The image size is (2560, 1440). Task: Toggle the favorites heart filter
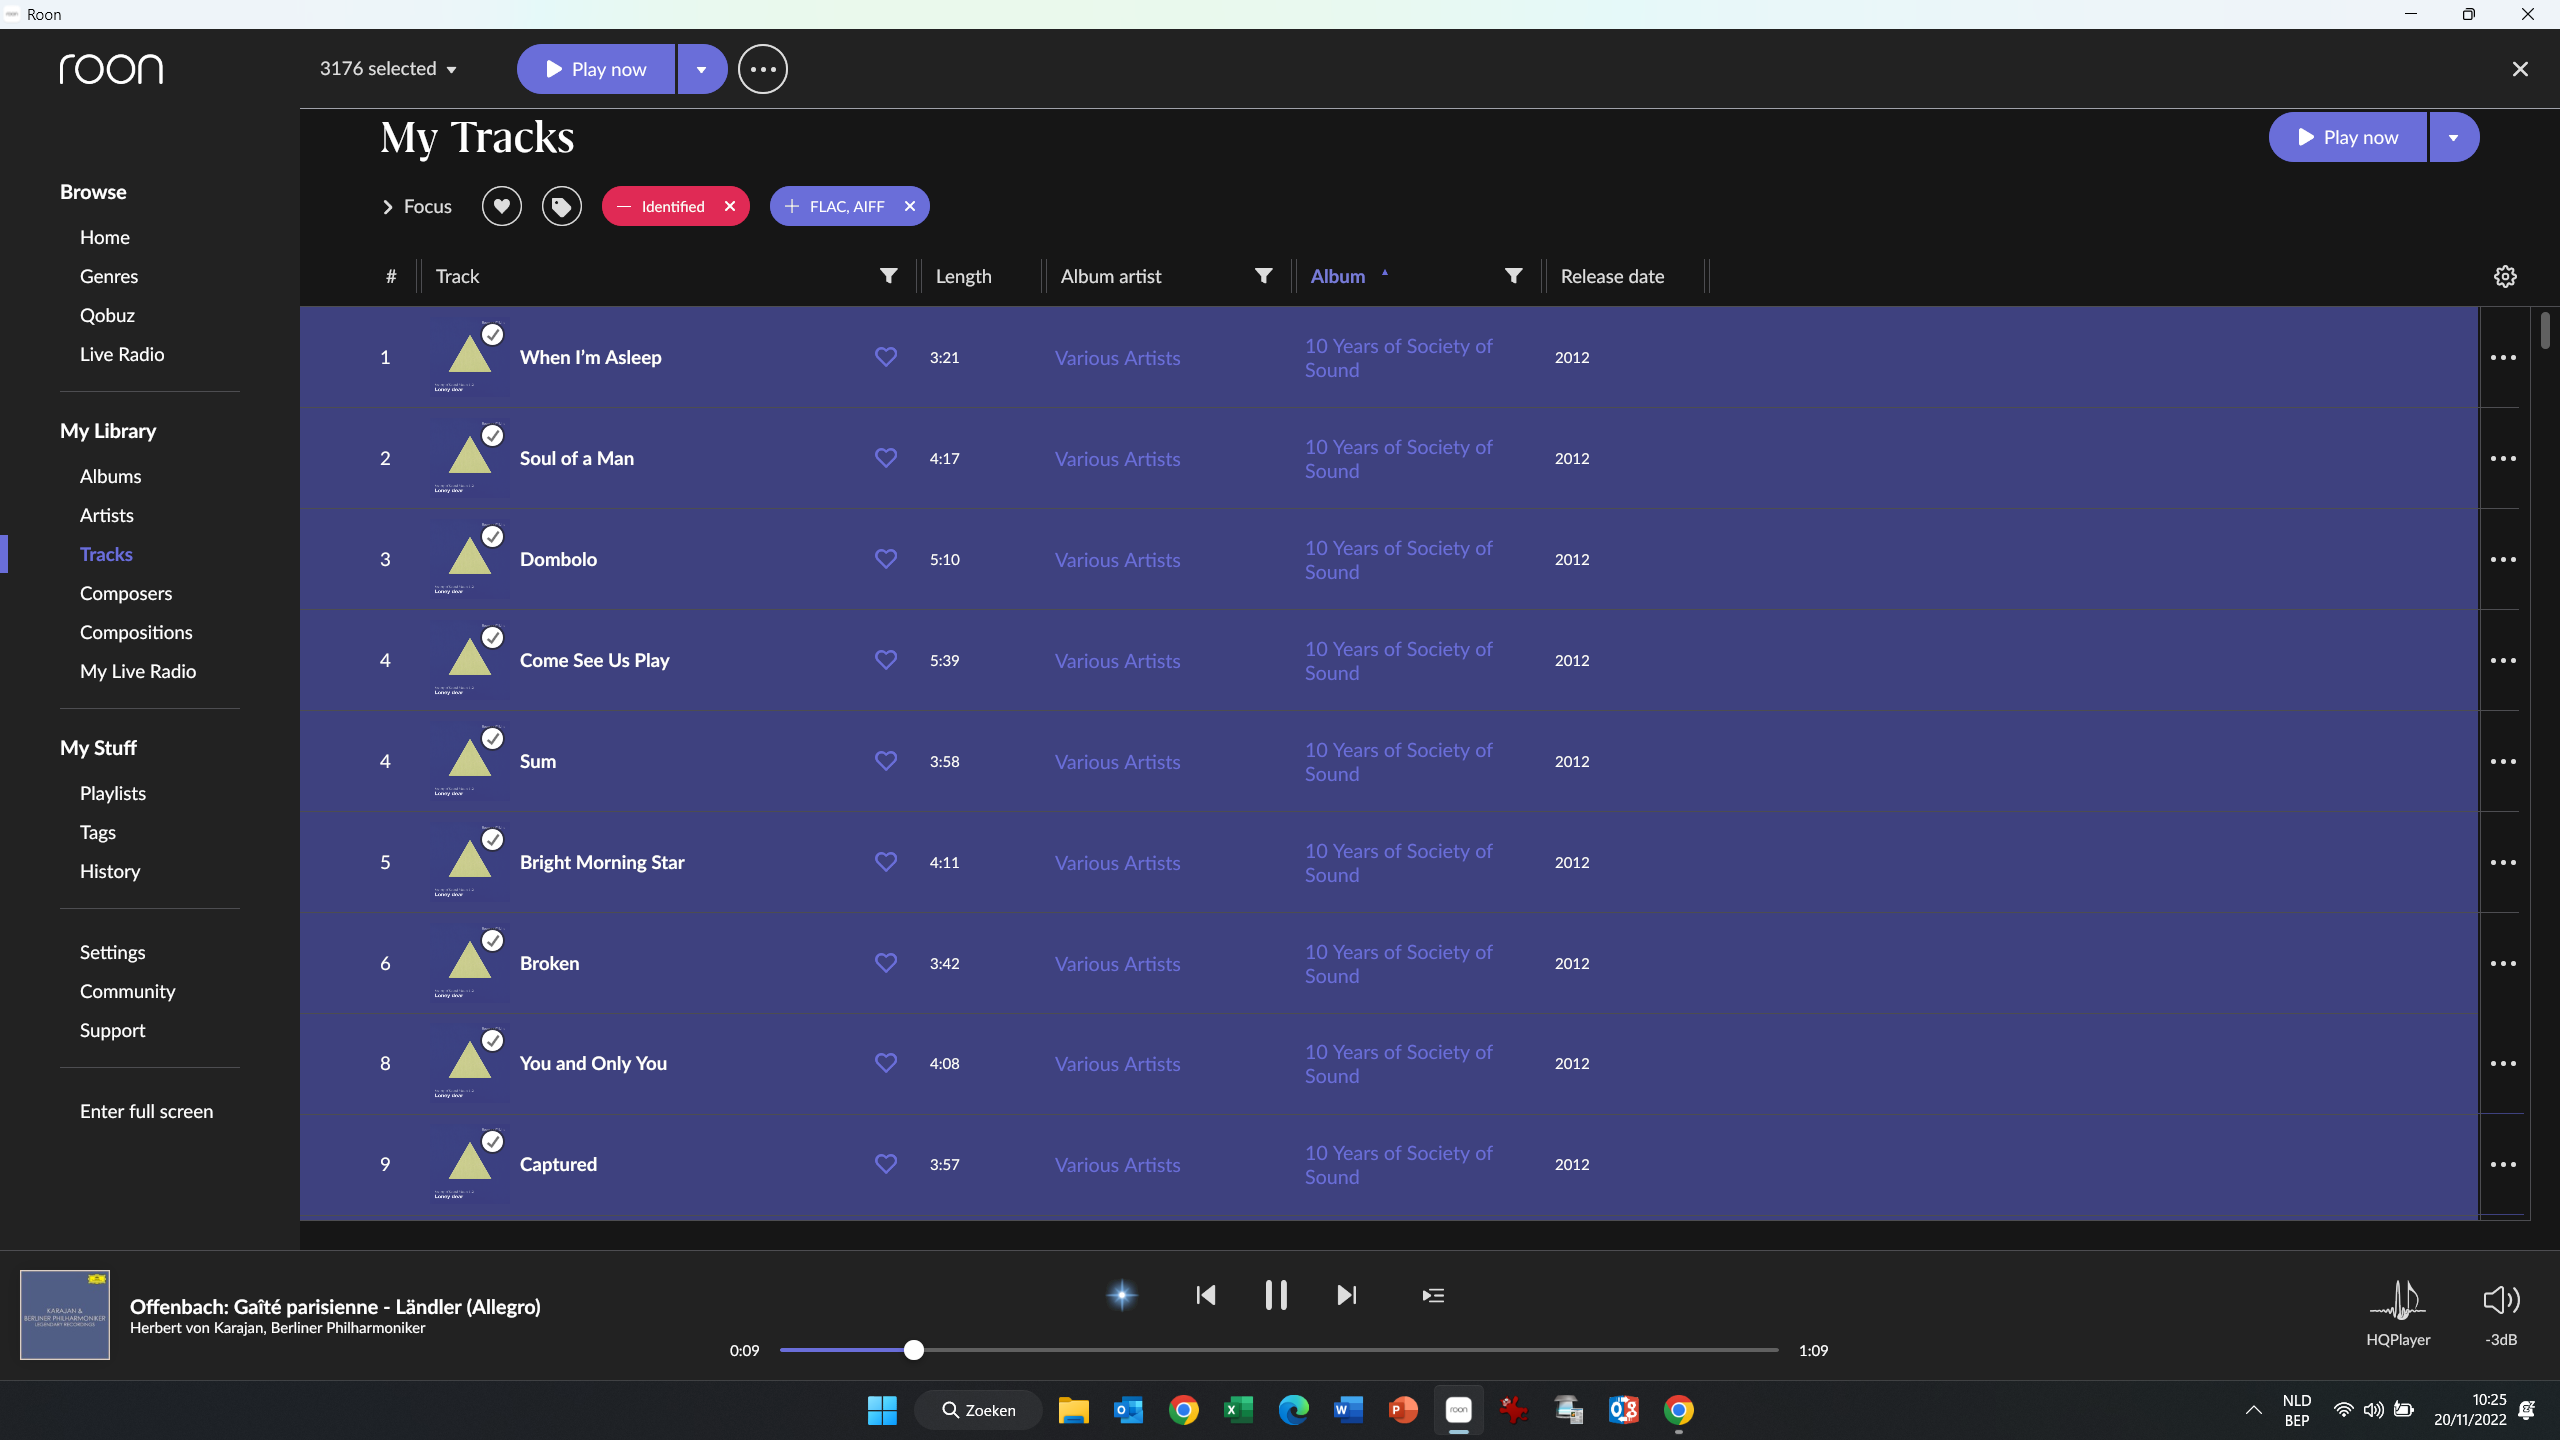tap(502, 206)
